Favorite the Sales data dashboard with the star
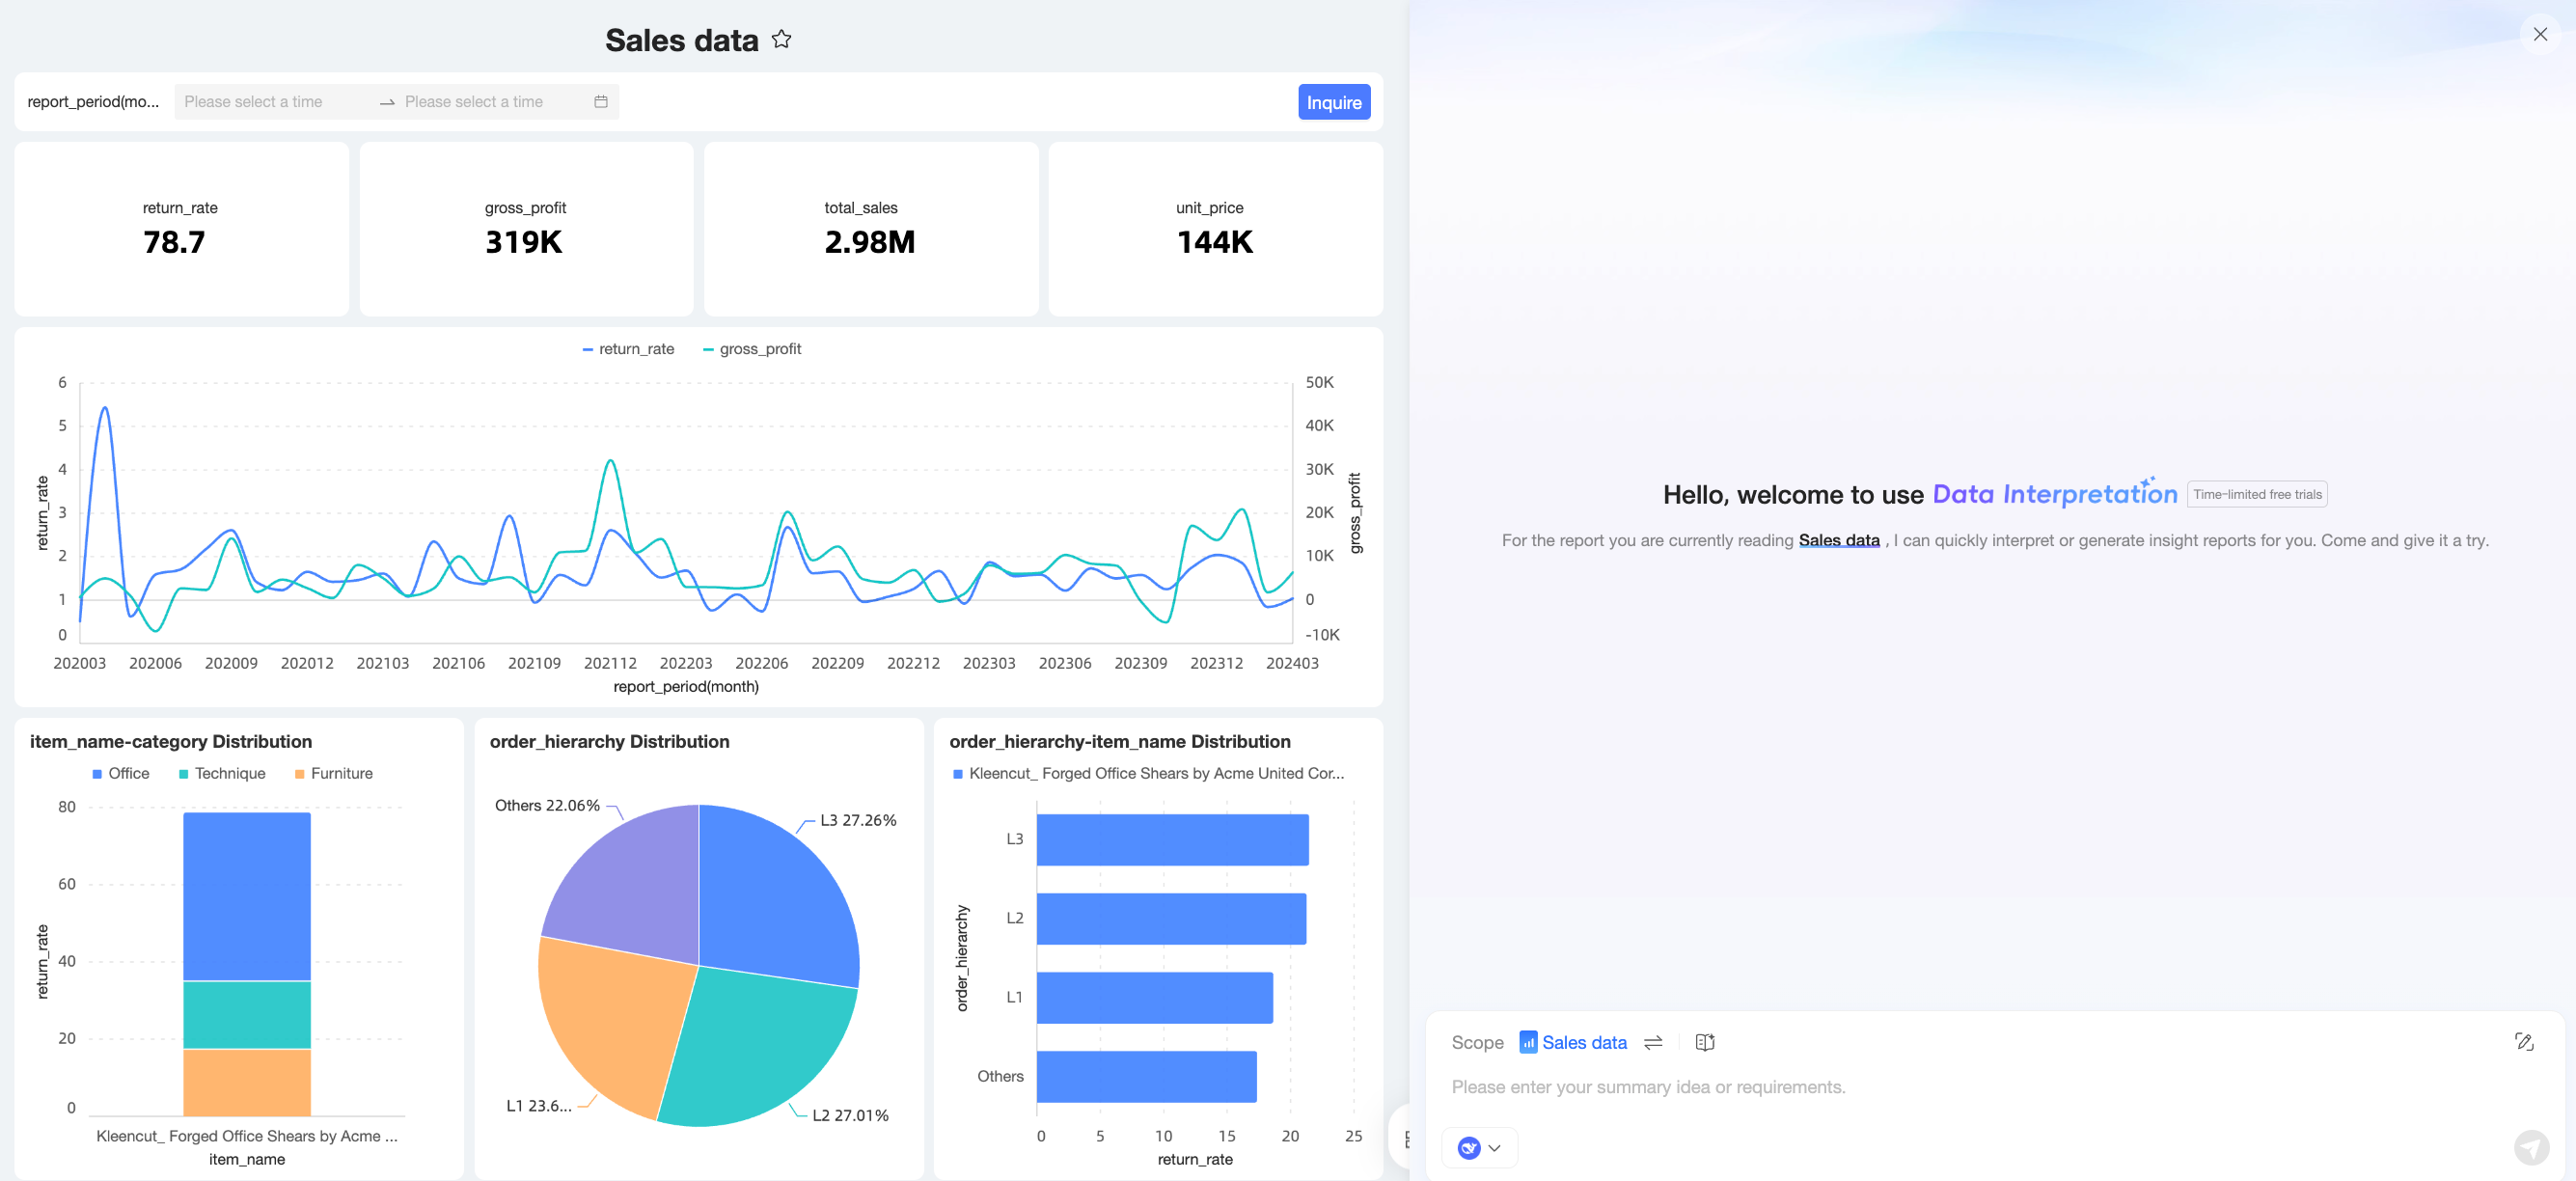Image resolution: width=2576 pixels, height=1181 pixels. point(781,40)
